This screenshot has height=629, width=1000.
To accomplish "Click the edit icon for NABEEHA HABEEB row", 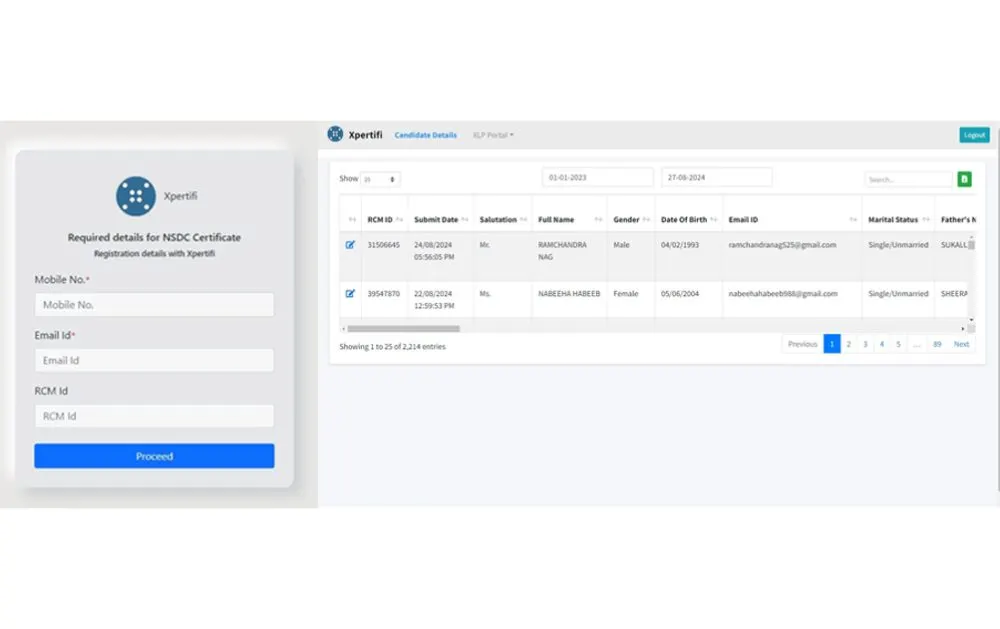I will pyautogui.click(x=350, y=294).
